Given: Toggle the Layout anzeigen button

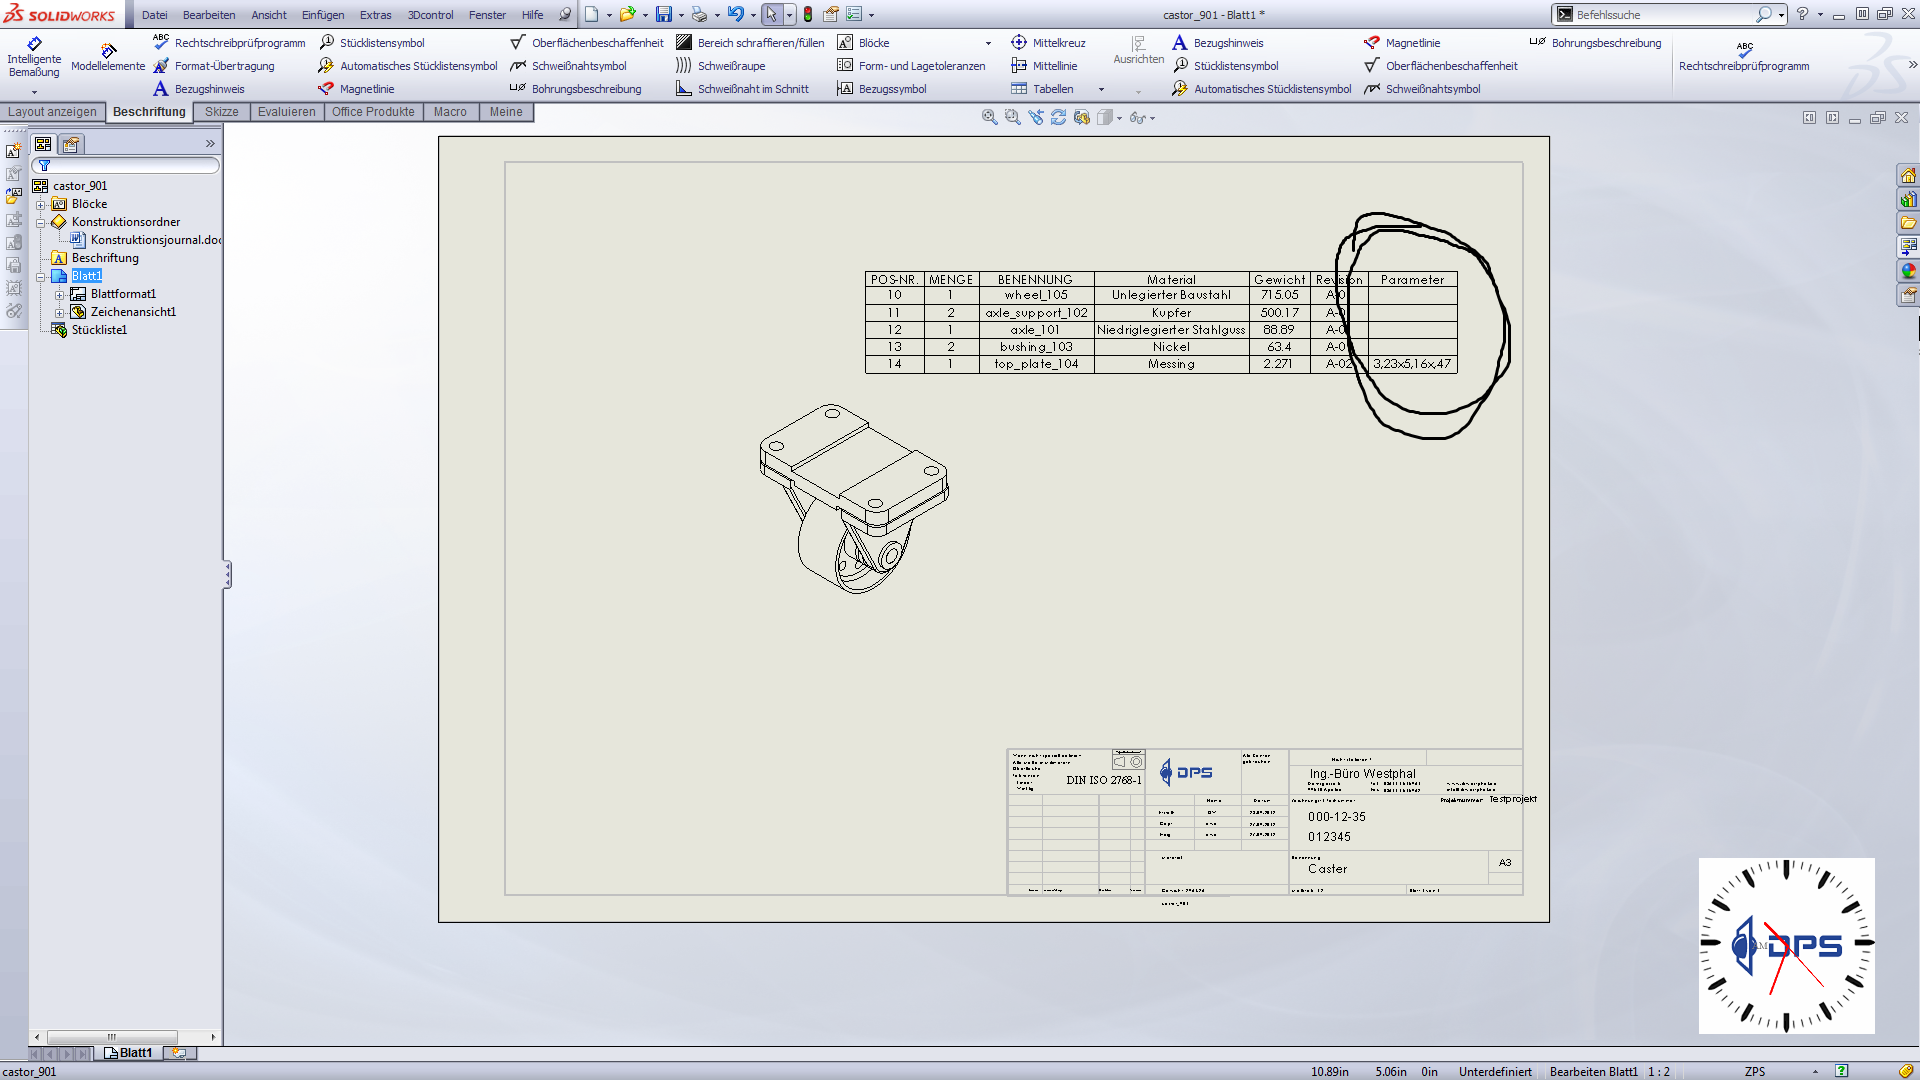Looking at the screenshot, I should pos(52,112).
